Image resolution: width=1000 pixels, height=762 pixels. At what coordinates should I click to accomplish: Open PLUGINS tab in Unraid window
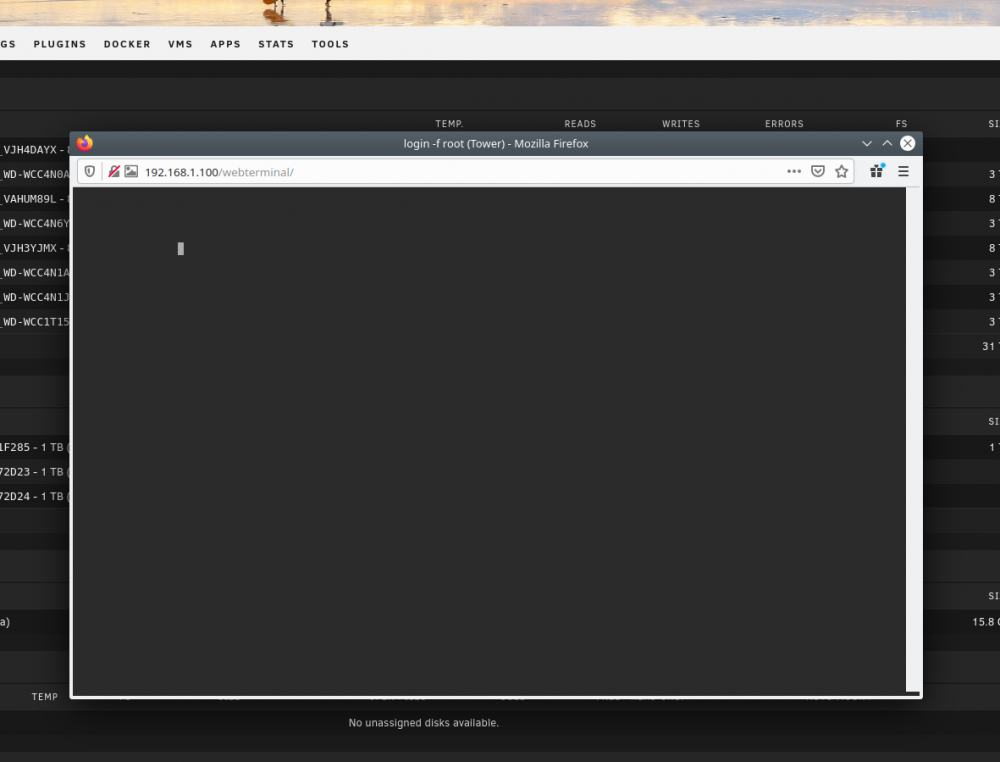(x=60, y=44)
